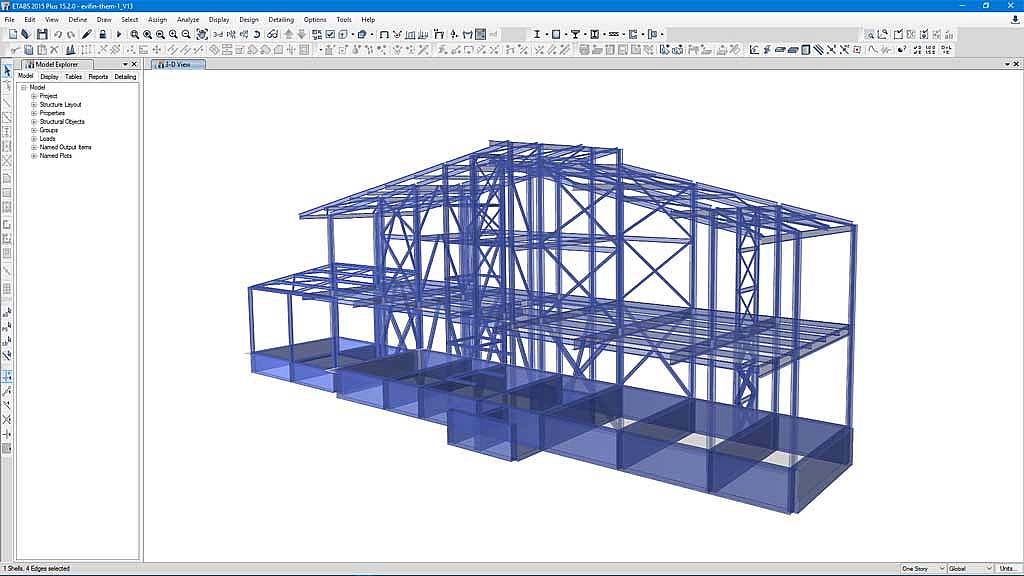
Task: Click the lock/unlock model icon
Action: point(103,34)
